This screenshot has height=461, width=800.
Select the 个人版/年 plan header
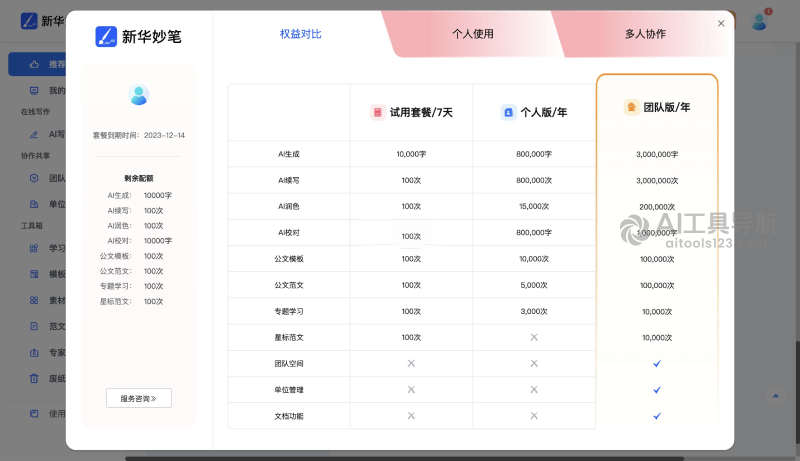534,112
